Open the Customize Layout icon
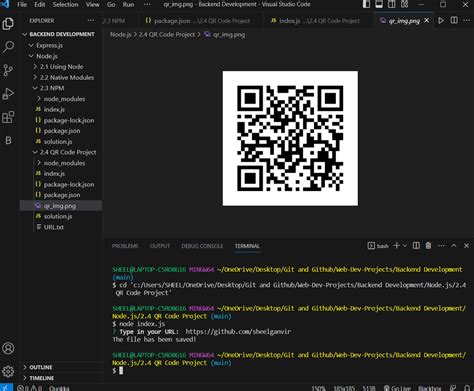 [x=404, y=4]
